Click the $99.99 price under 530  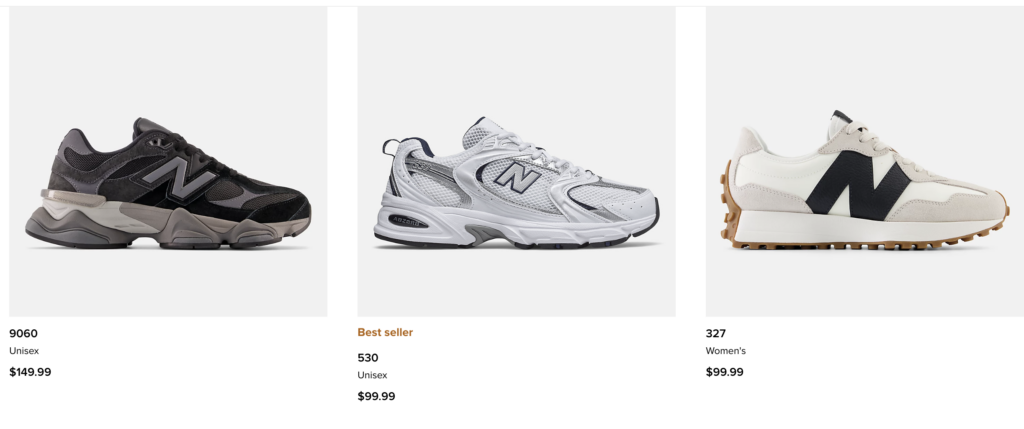[x=376, y=396]
